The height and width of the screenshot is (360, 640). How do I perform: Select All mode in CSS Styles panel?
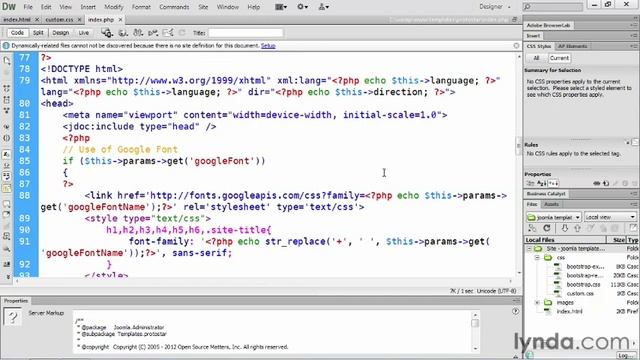(536, 58)
